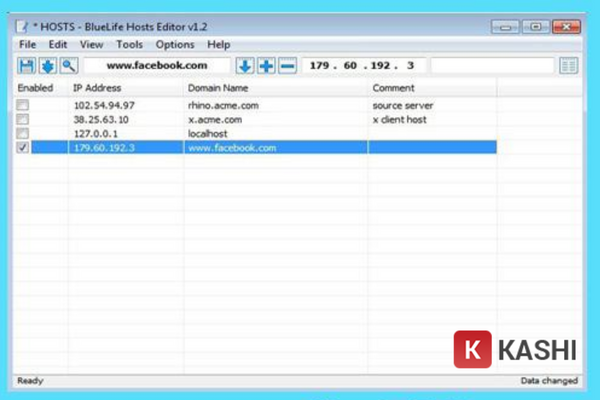
Task: Enable the x.acme.com entry checkbox
Action: (23, 119)
